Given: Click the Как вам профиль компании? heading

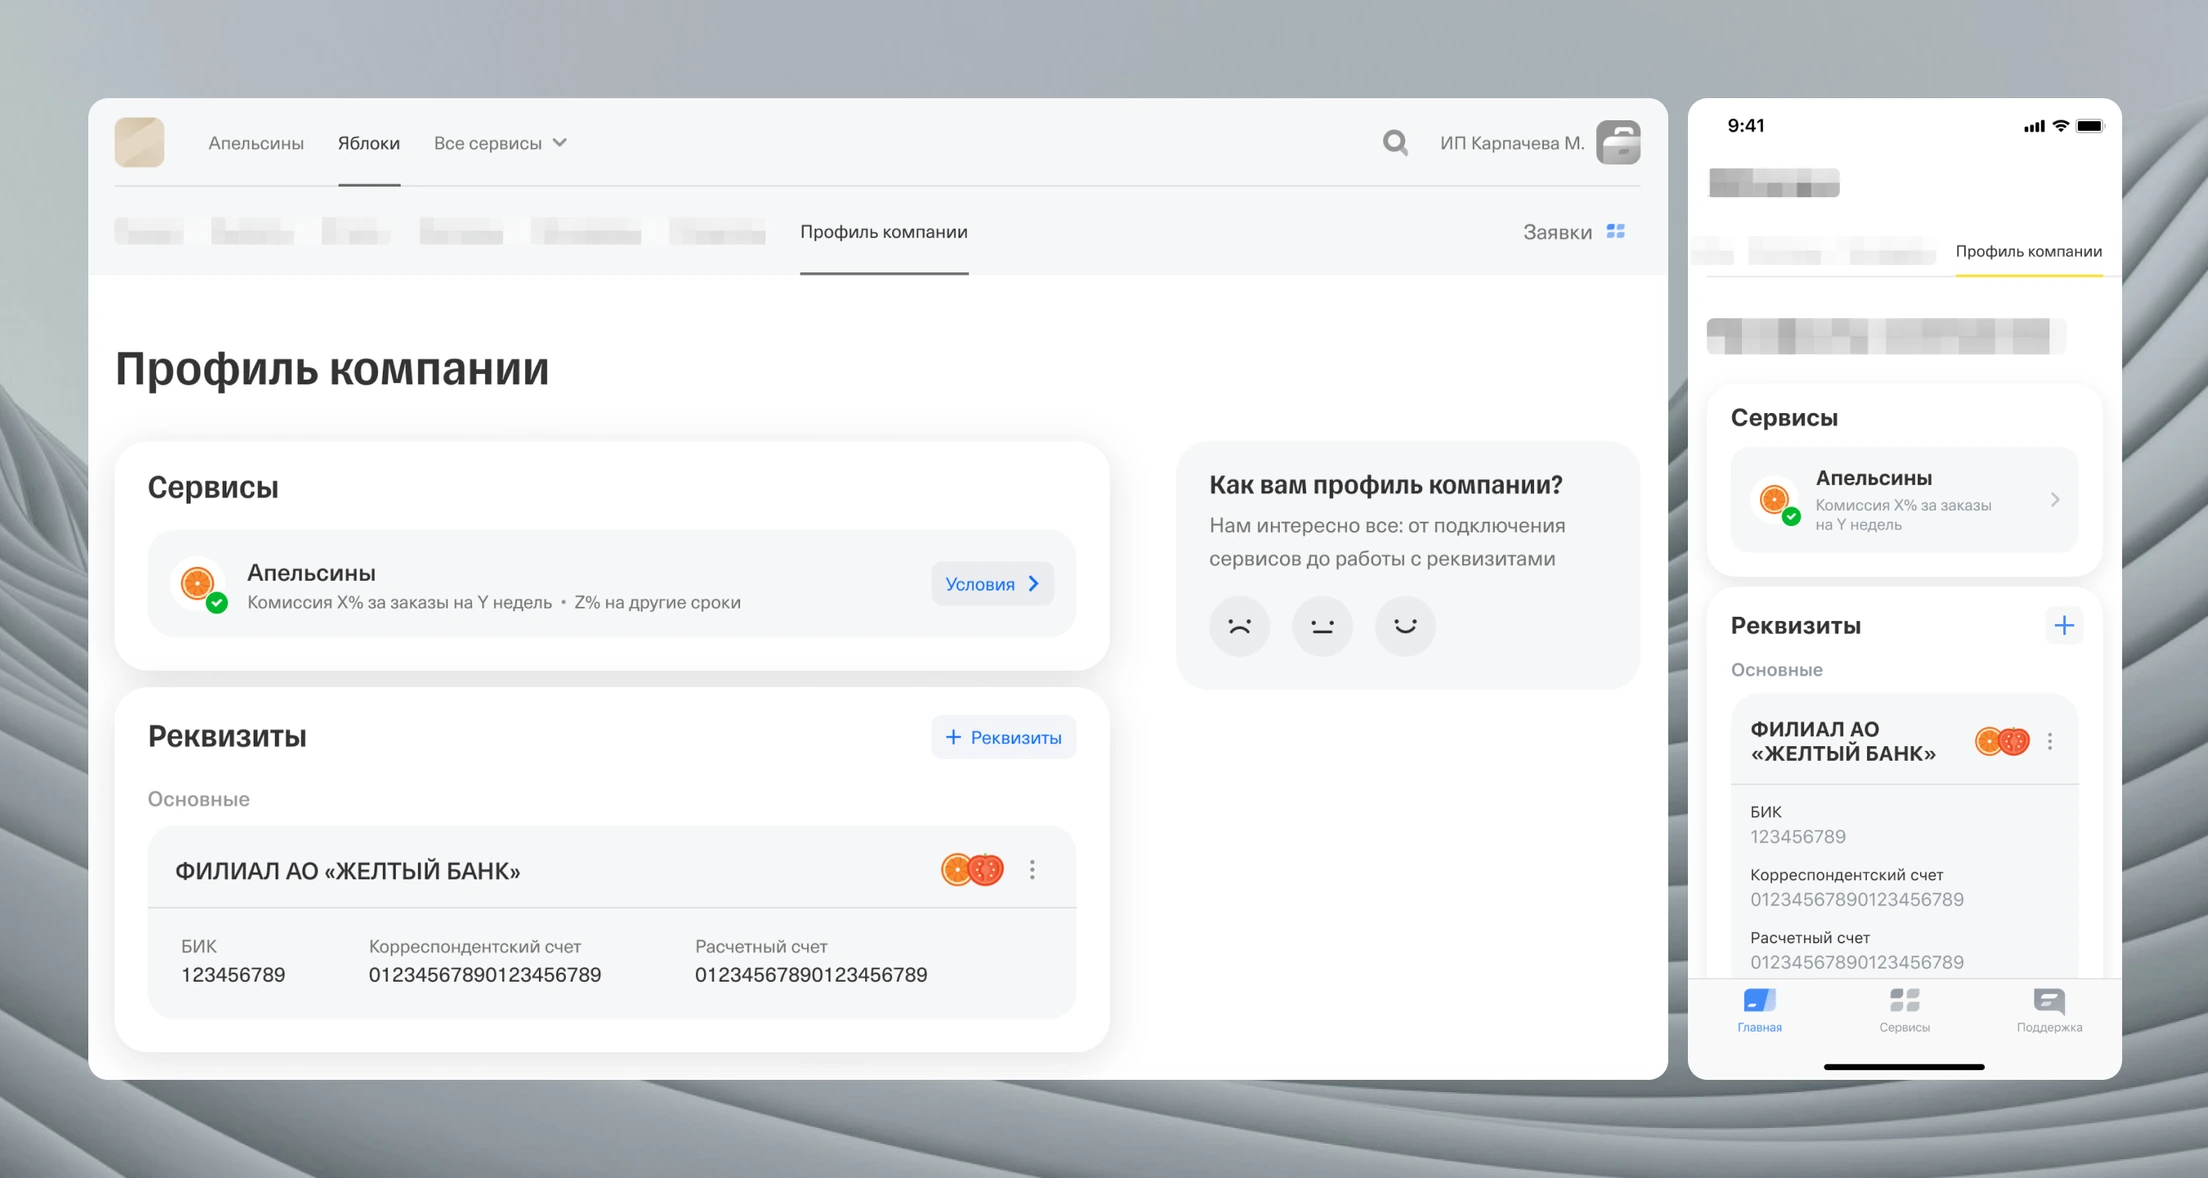Looking at the screenshot, I should [1386, 485].
